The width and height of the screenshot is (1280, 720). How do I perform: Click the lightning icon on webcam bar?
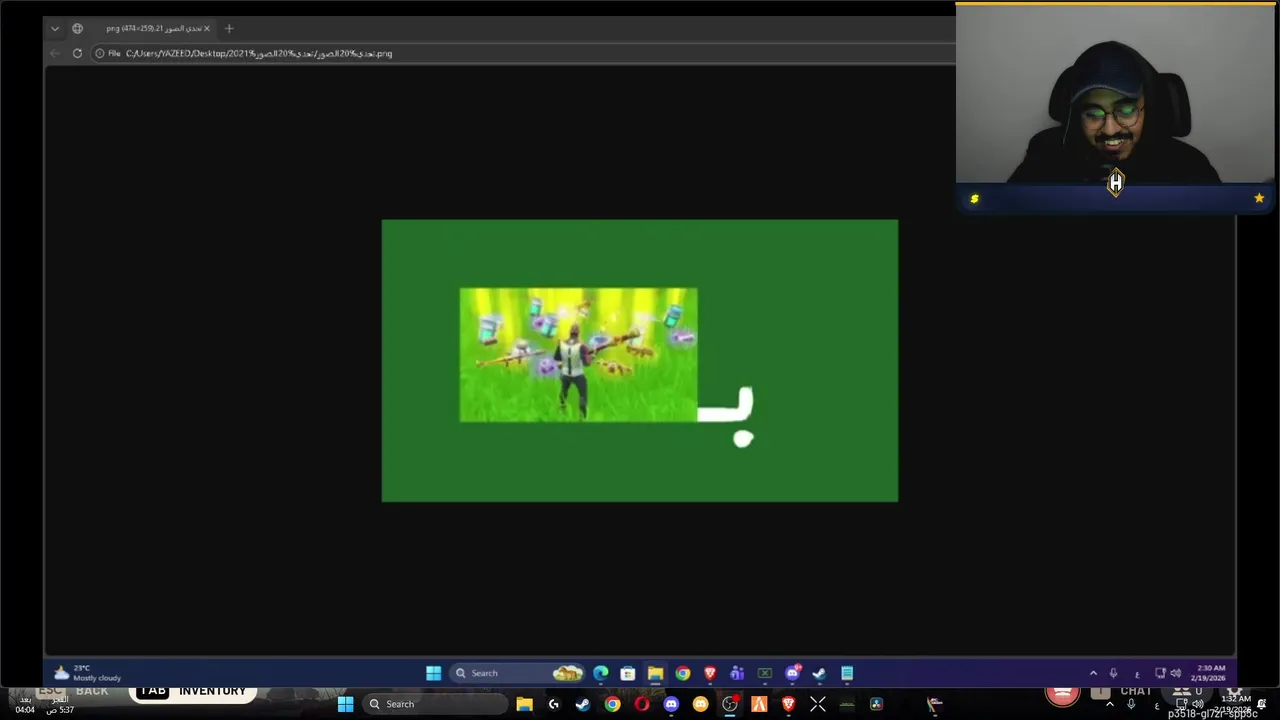click(x=974, y=199)
